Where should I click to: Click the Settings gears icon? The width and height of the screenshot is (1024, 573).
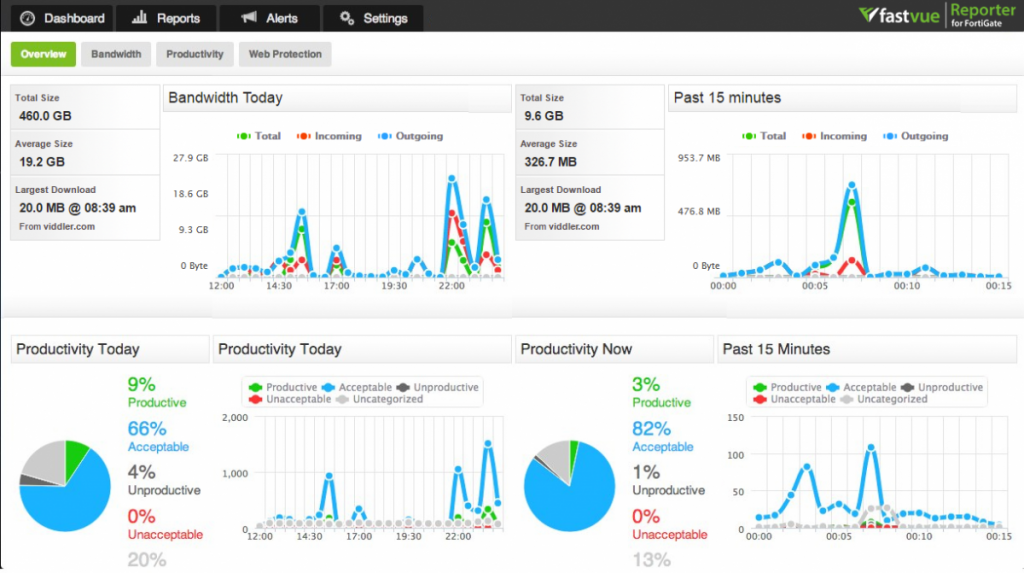[x=347, y=18]
